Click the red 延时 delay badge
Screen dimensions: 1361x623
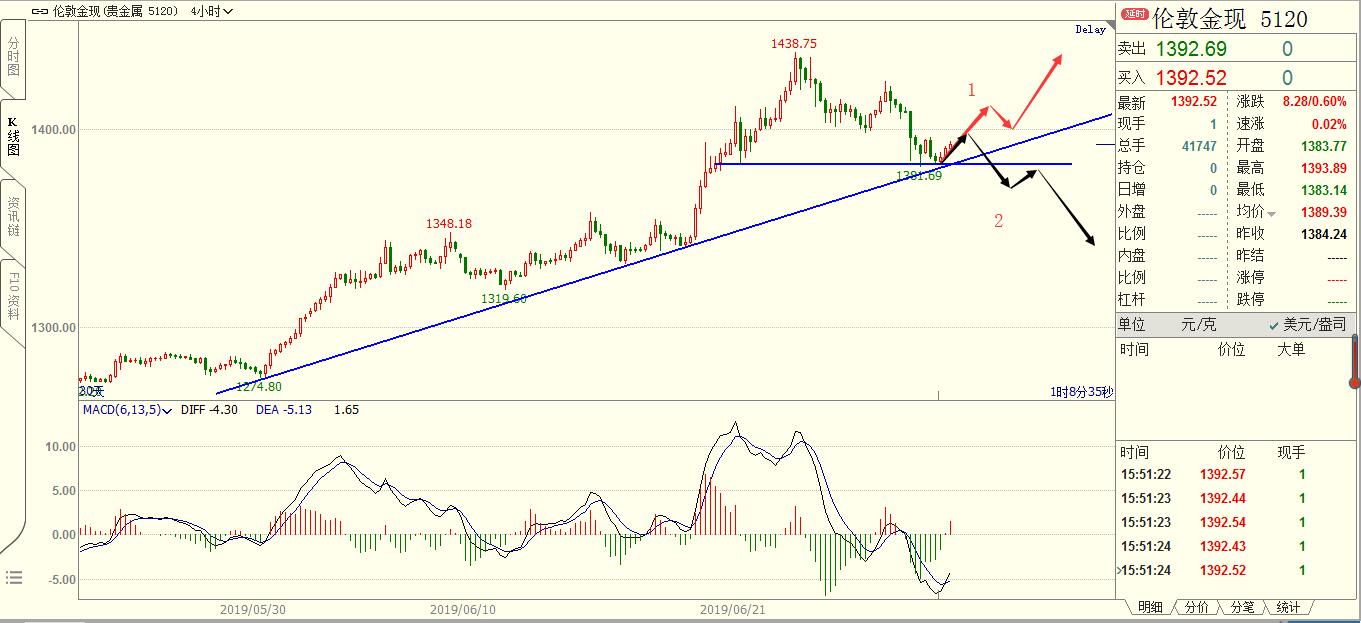click(x=1135, y=14)
